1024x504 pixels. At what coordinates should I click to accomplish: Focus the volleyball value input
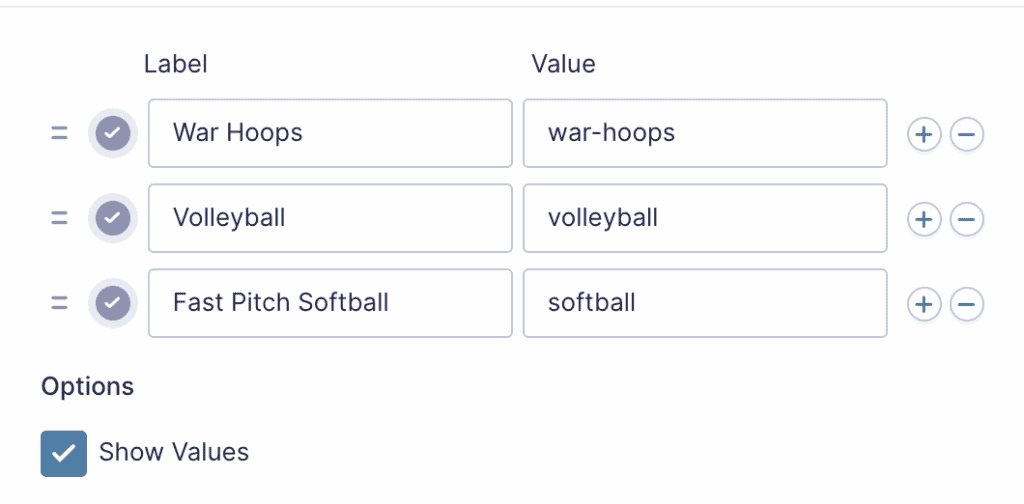pyautogui.click(x=704, y=218)
